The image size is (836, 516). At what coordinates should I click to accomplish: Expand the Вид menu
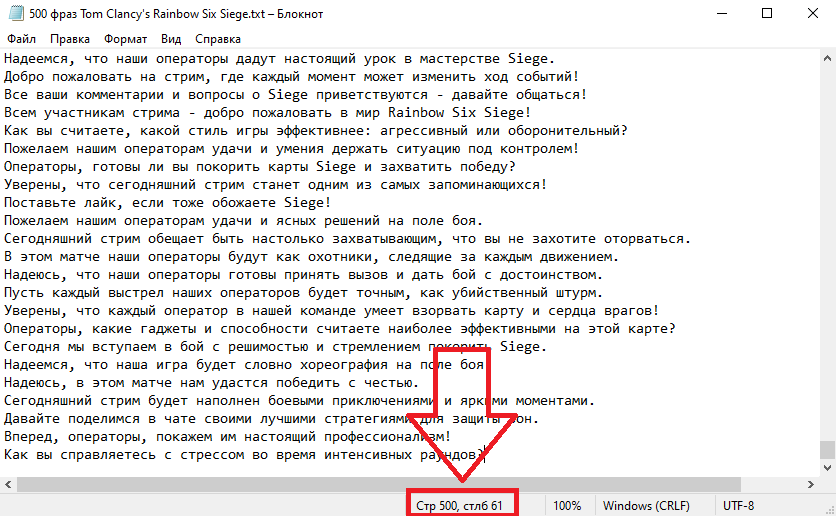point(171,39)
